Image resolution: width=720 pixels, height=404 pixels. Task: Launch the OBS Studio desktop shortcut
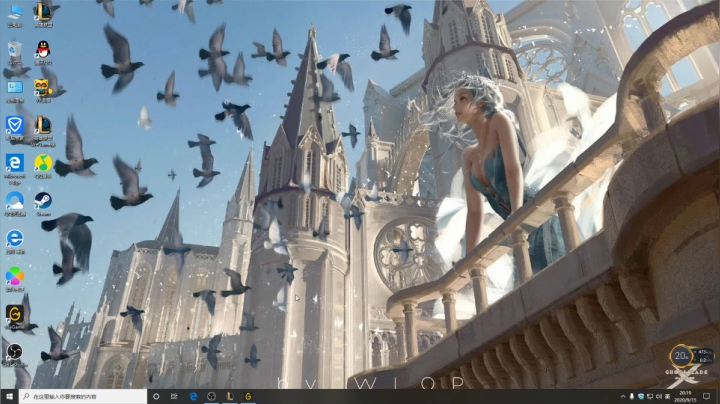point(15,355)
